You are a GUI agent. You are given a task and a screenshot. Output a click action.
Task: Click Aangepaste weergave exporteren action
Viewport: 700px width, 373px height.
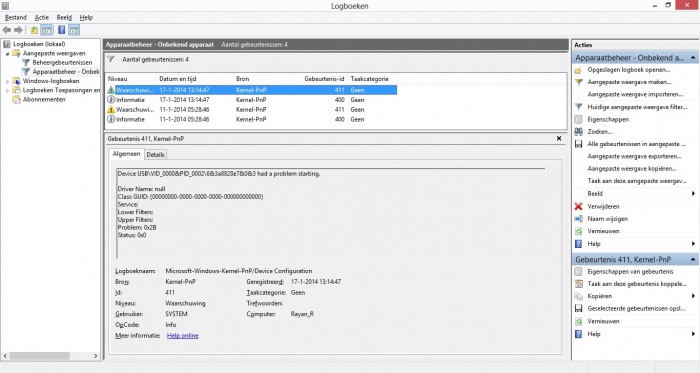(x=634, y=157)
